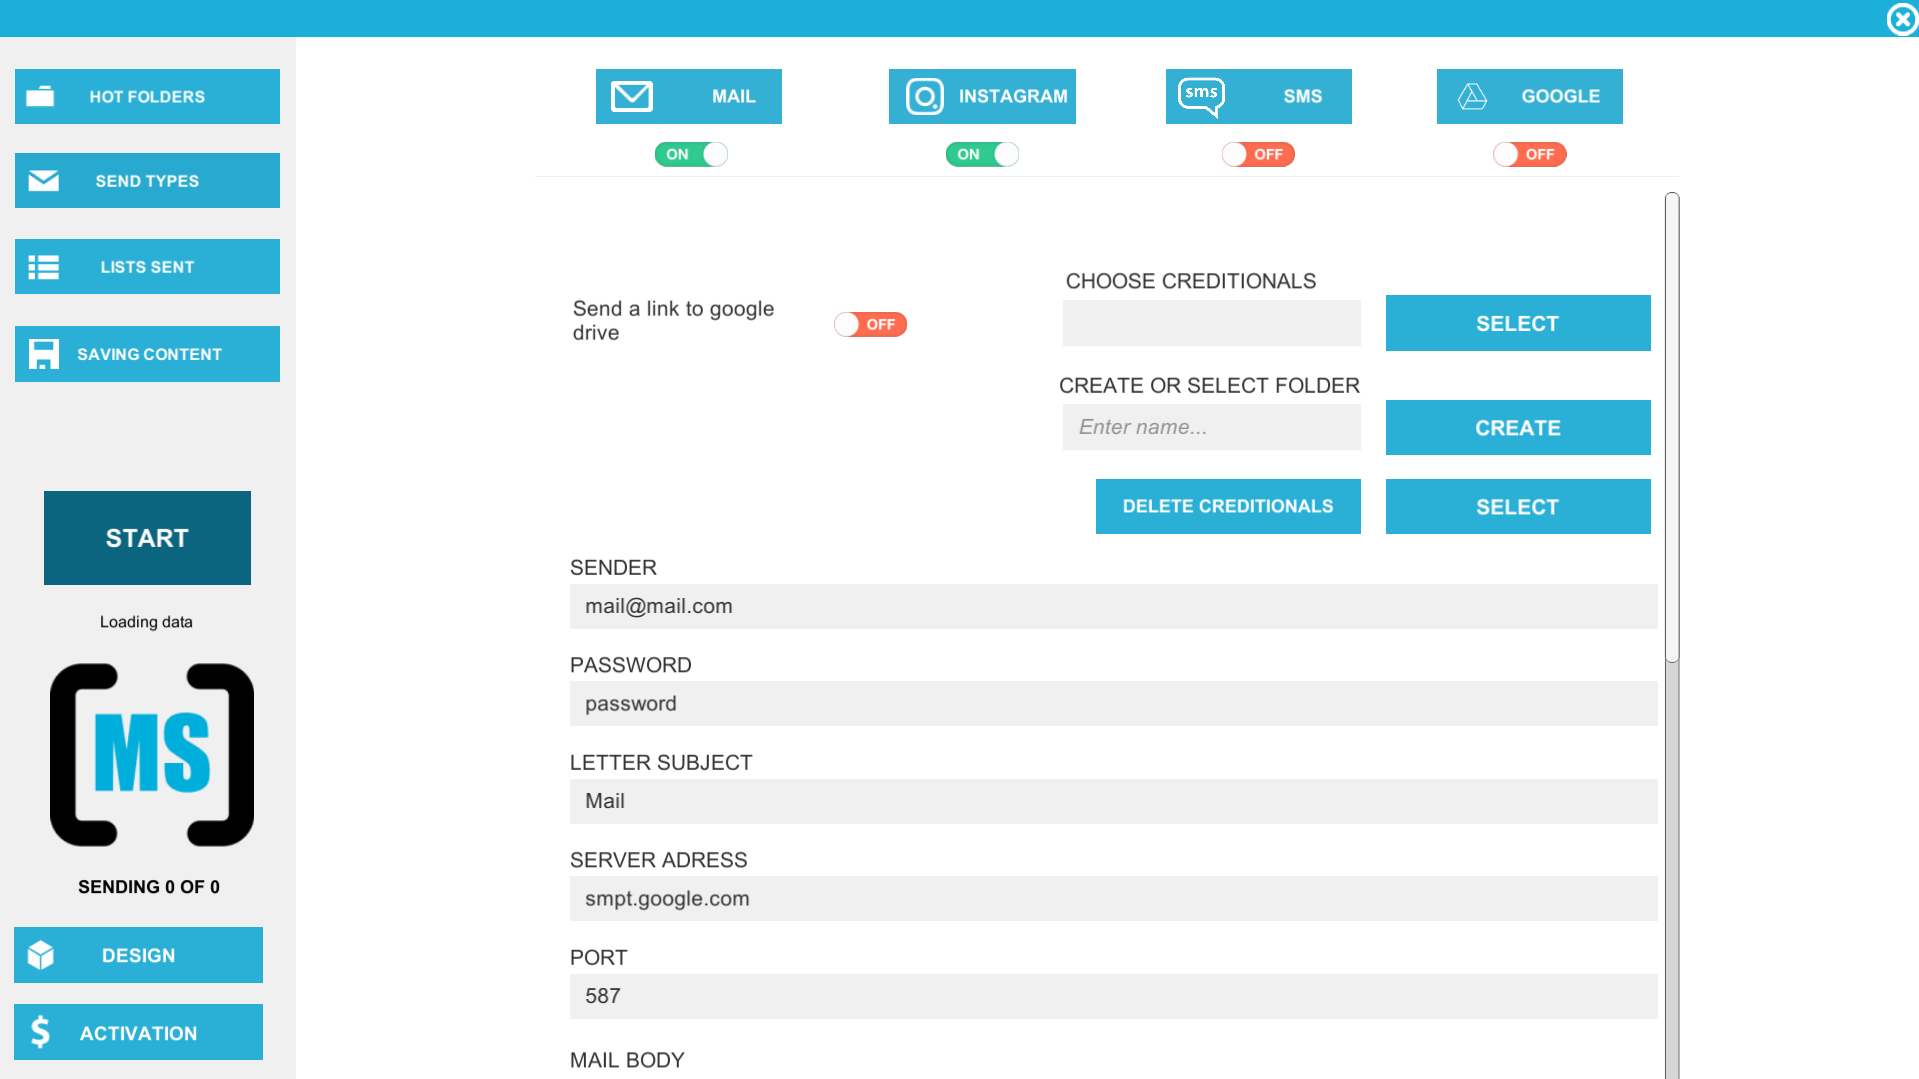Click the Instagram camera icon
The height and width of the screenshot is (1079, 1919).
pyautogui.click(x=924, y=97)
